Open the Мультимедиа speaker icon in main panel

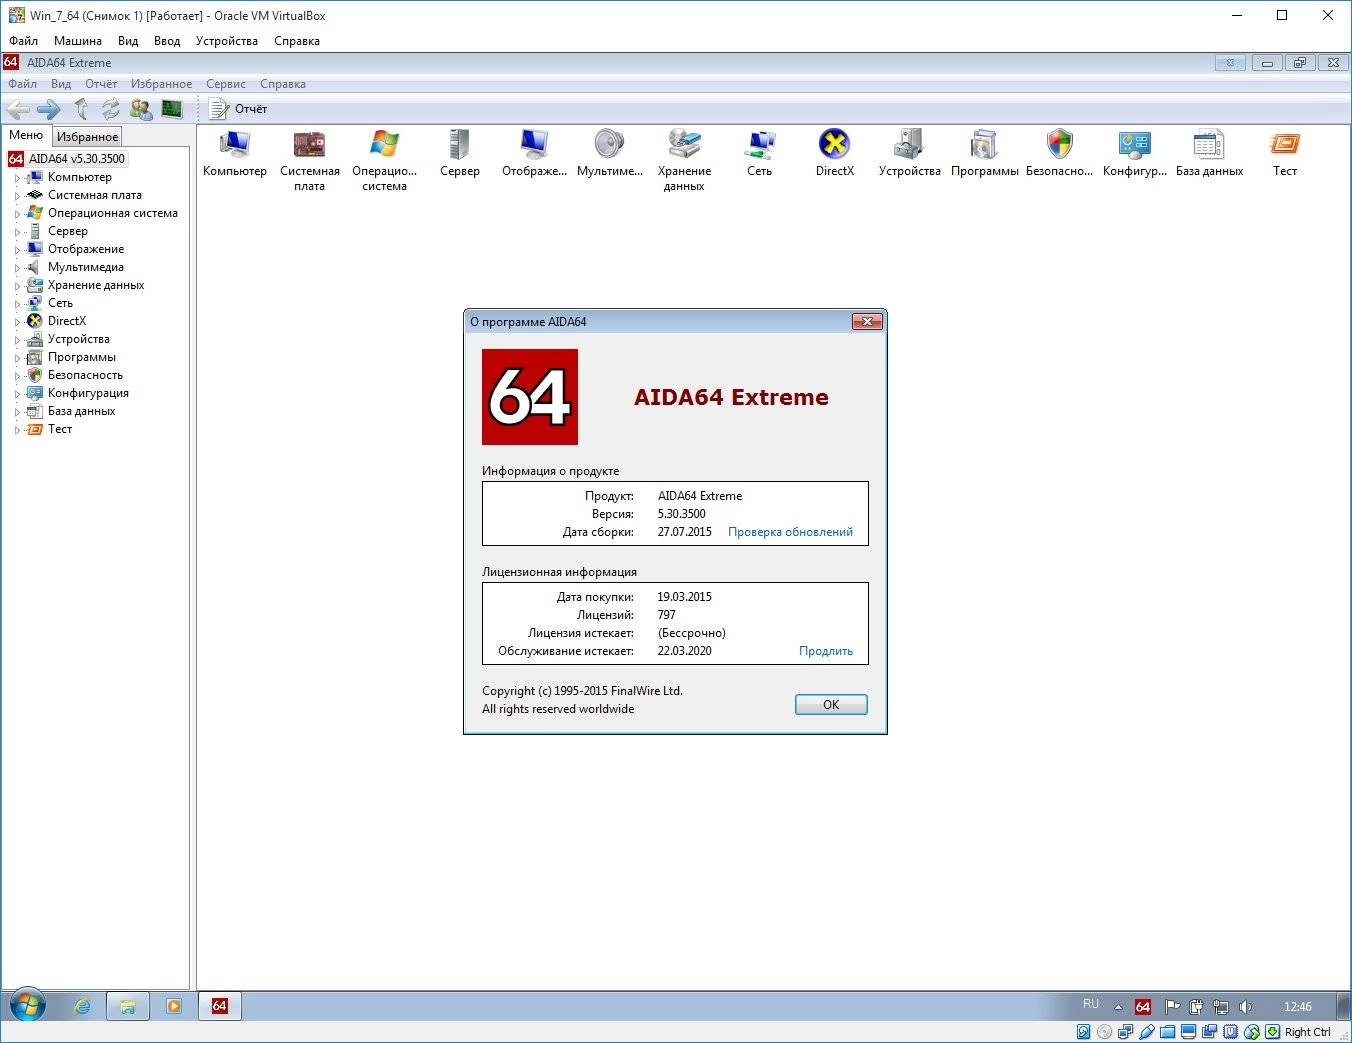609,145
